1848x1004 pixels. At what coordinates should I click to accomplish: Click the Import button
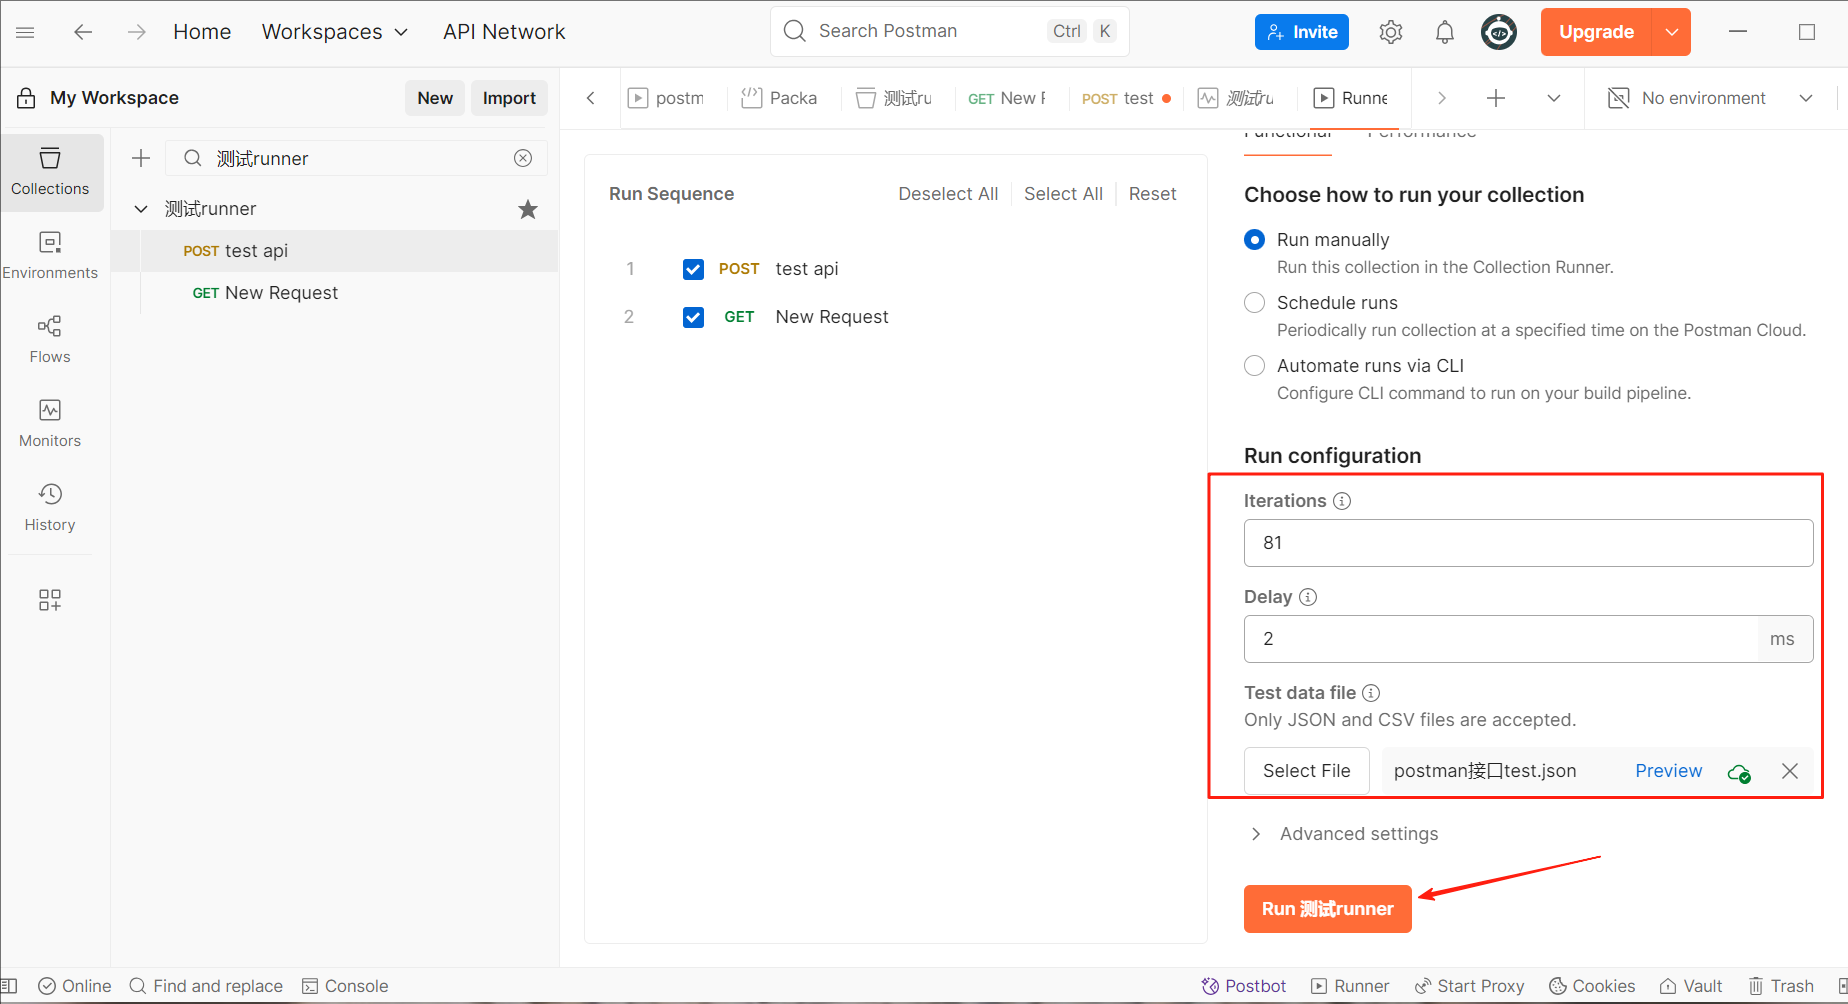(509, 98)
